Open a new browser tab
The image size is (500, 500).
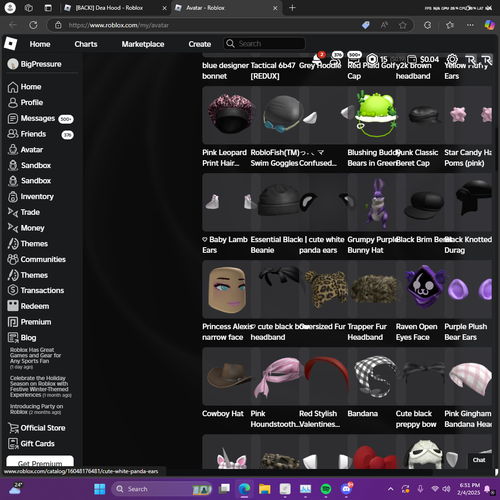click(292, 8)
